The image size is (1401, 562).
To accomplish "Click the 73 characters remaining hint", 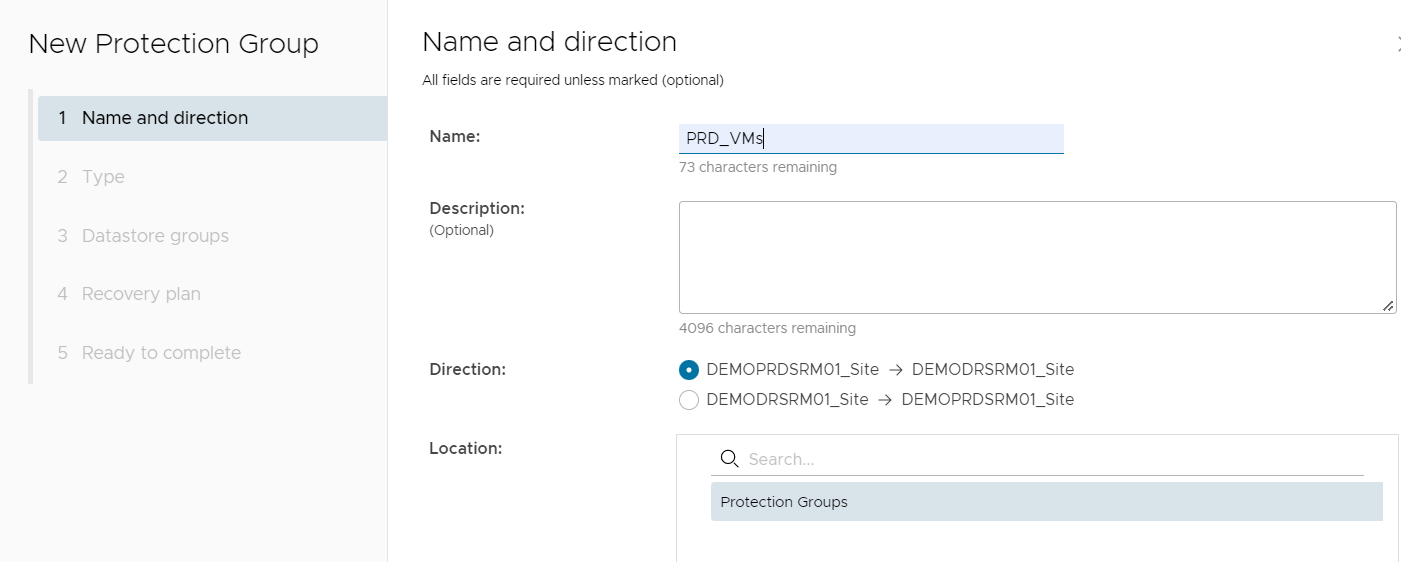I will click(757, 168).
